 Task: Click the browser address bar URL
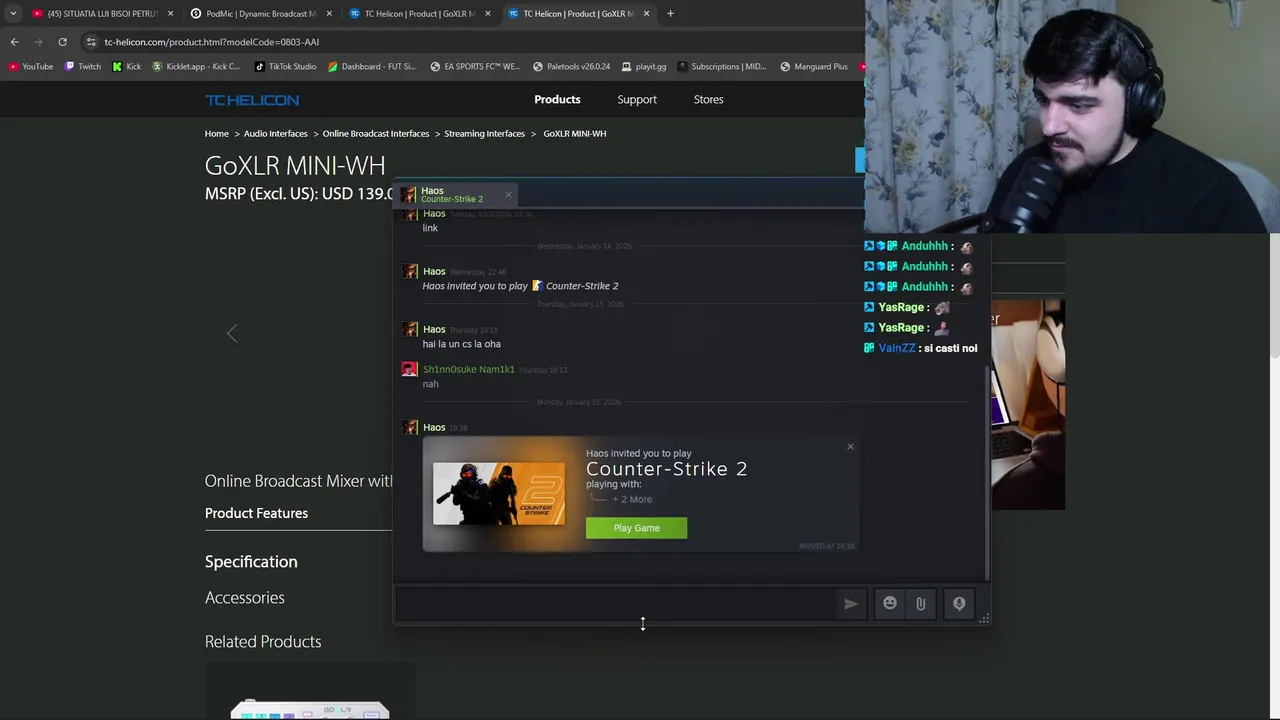click(211, 42)
